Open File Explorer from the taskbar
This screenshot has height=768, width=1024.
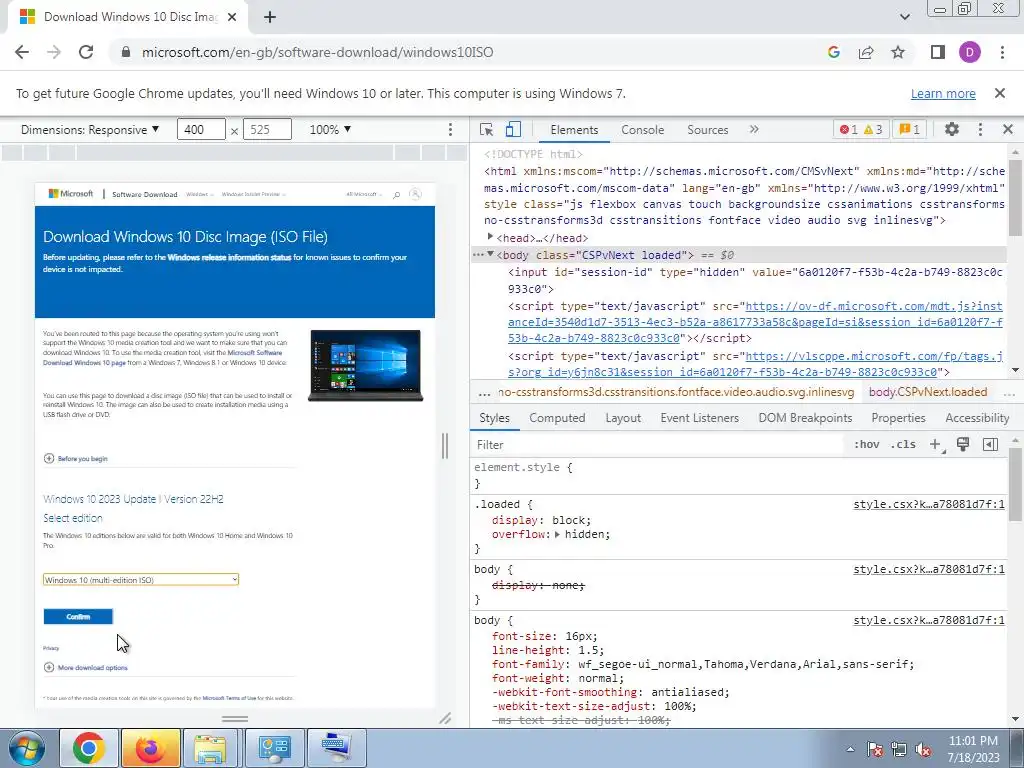210,748
